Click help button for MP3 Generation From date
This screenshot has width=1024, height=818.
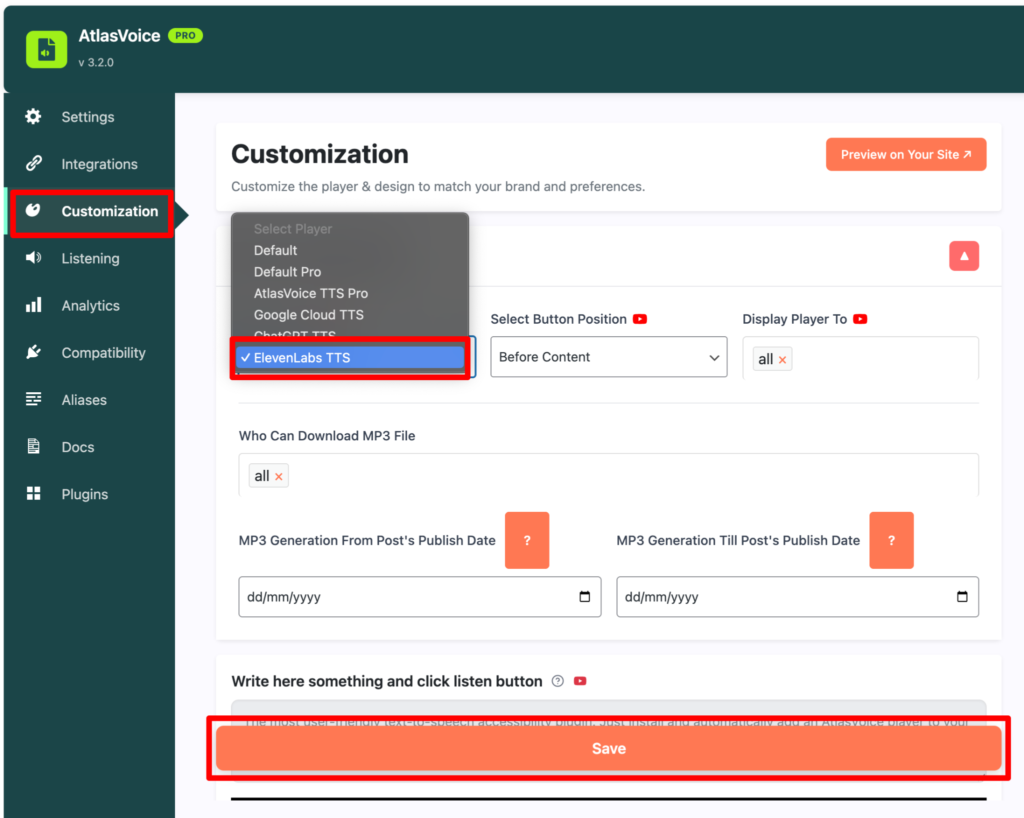pos(527,541)
